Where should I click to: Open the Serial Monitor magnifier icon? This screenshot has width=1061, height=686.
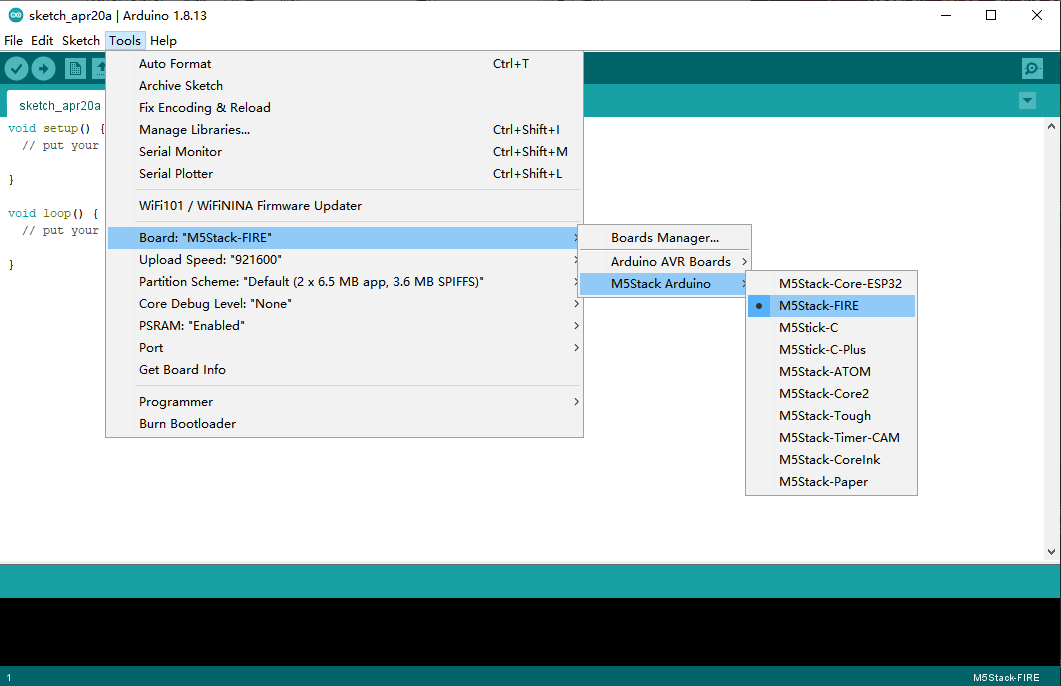point(1032,68)
